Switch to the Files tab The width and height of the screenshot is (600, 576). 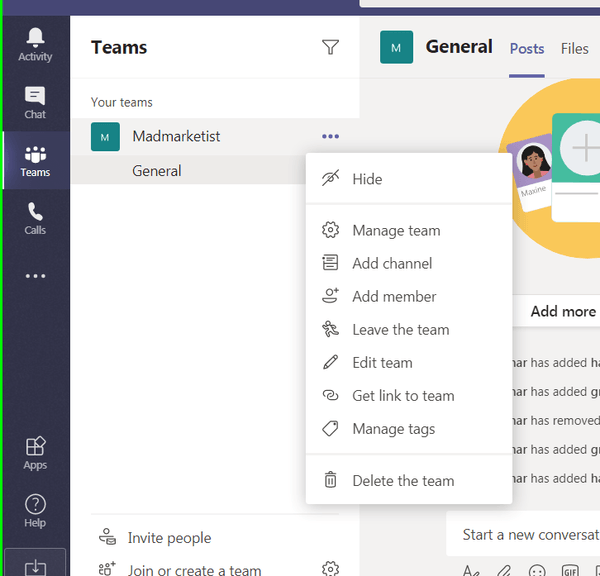[574, 49]
